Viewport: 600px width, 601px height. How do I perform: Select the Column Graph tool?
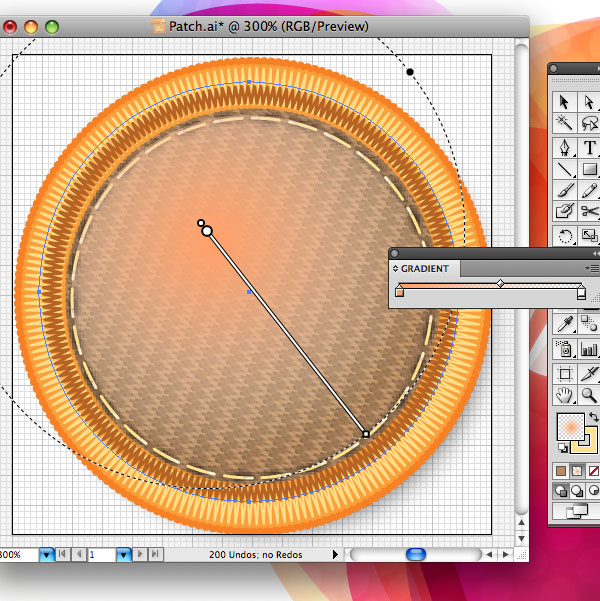589,349
